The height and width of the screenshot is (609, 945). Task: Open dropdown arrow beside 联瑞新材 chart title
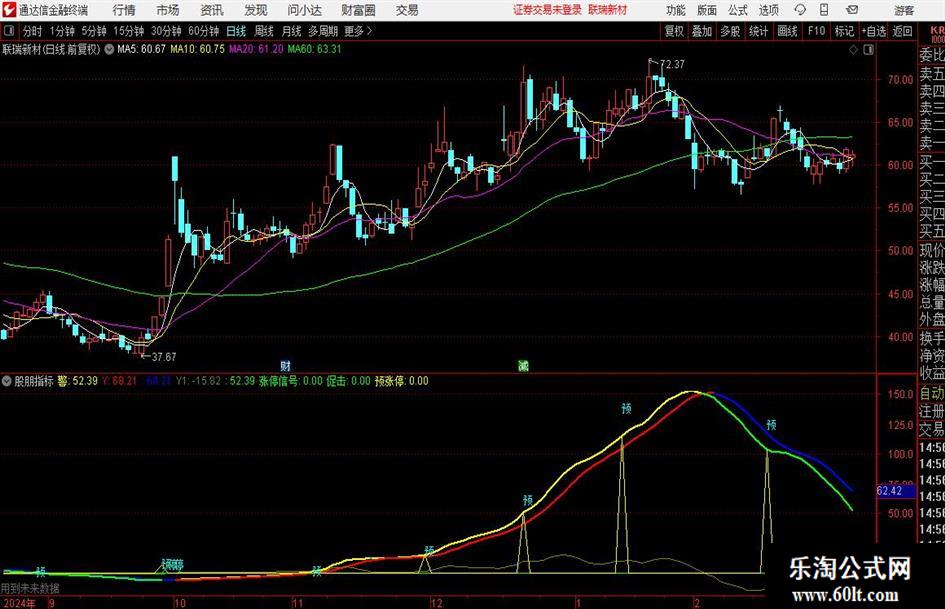click(x=109, y=49)
